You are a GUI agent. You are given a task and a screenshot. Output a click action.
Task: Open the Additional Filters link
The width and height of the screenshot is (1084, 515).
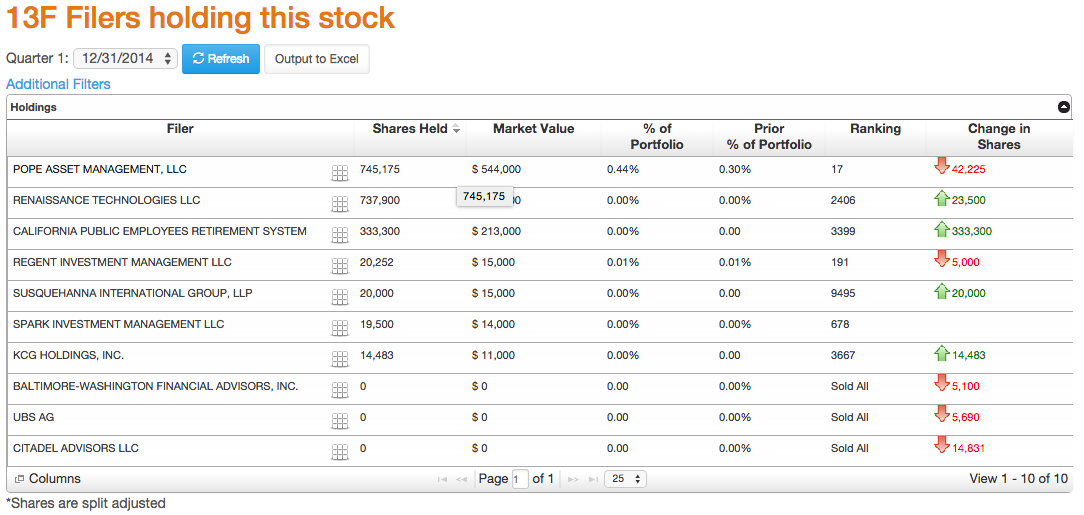click(58, 84)
